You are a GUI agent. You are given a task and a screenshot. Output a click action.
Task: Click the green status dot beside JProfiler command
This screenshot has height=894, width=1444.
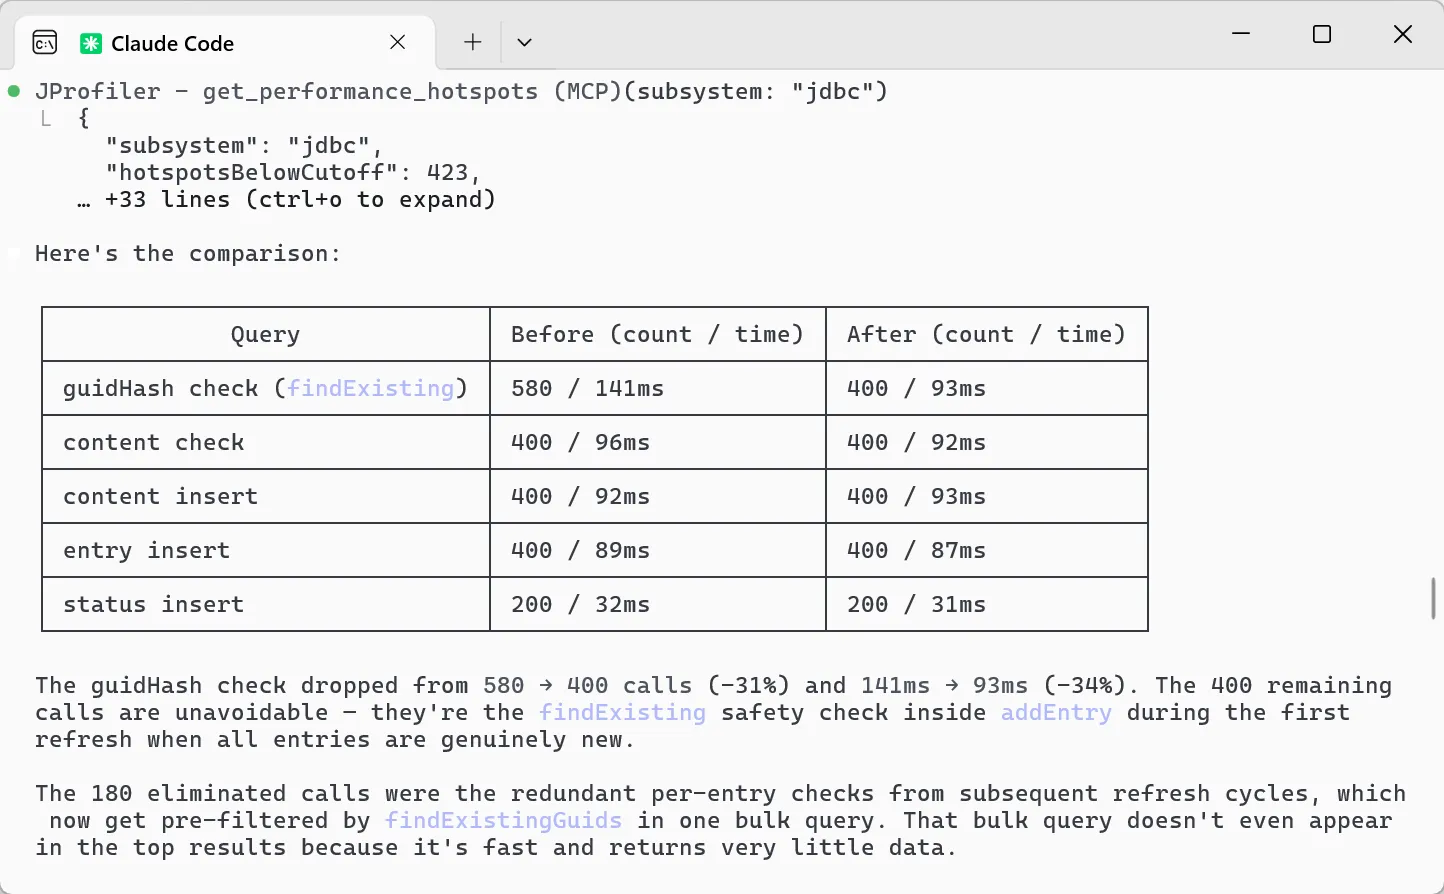[13, 90]
